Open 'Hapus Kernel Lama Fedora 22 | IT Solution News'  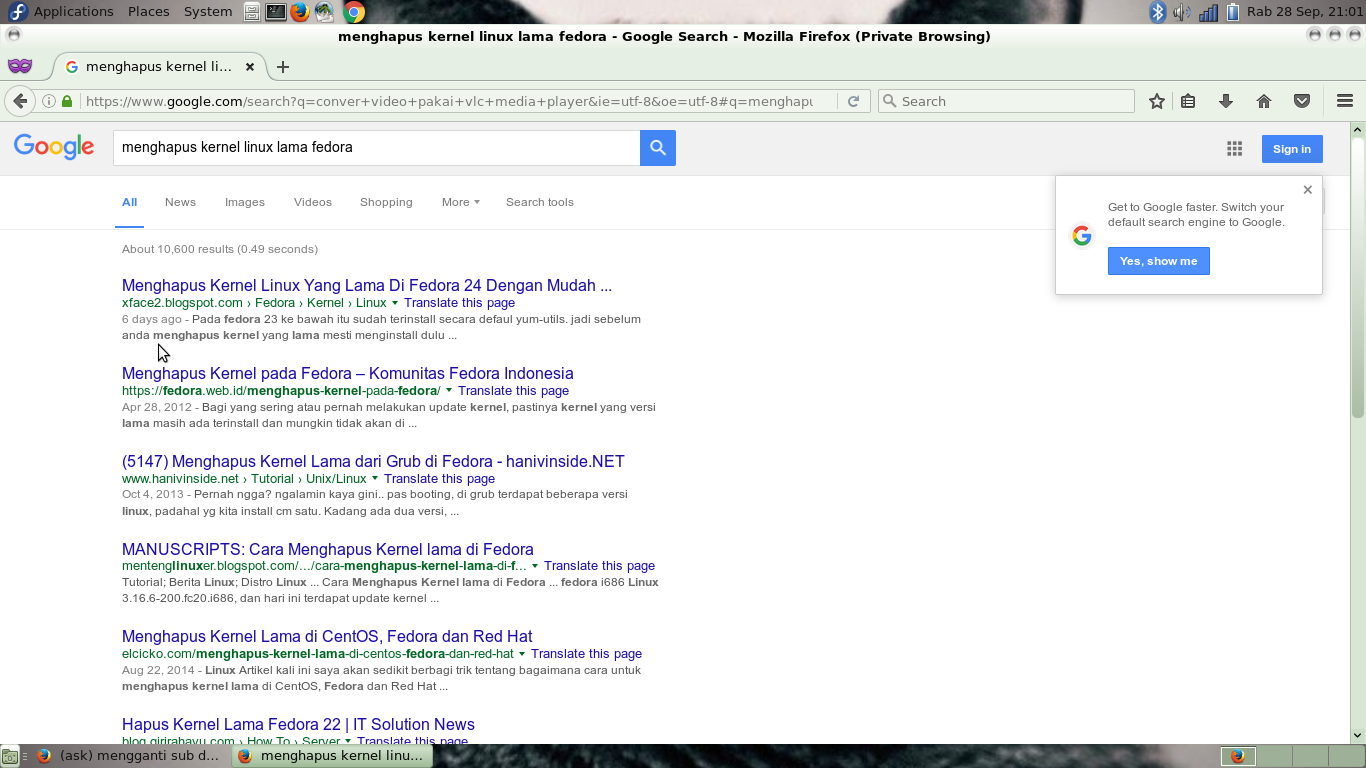coord(298,724)
